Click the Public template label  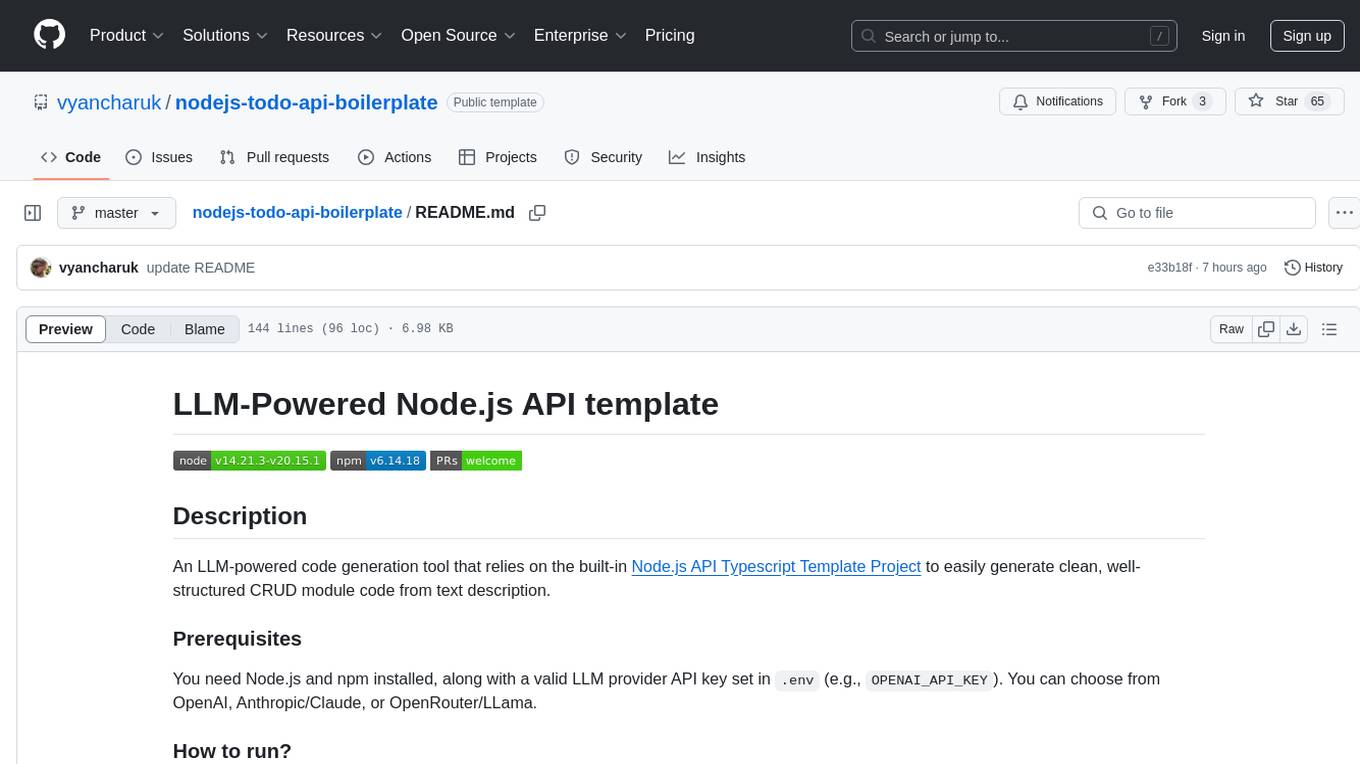click(x=495, y=102)
